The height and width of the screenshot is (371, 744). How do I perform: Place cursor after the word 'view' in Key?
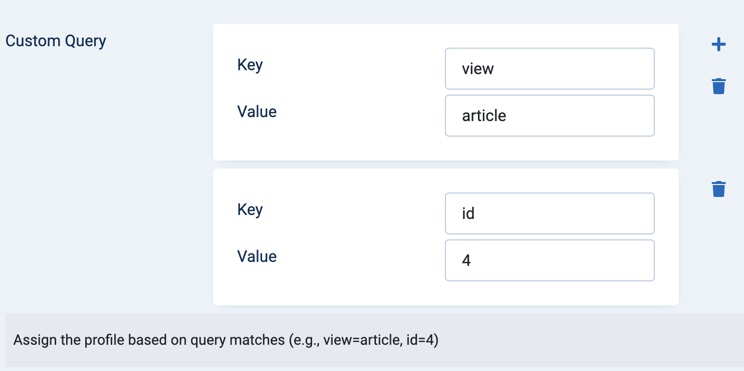[x=495, y=69]
